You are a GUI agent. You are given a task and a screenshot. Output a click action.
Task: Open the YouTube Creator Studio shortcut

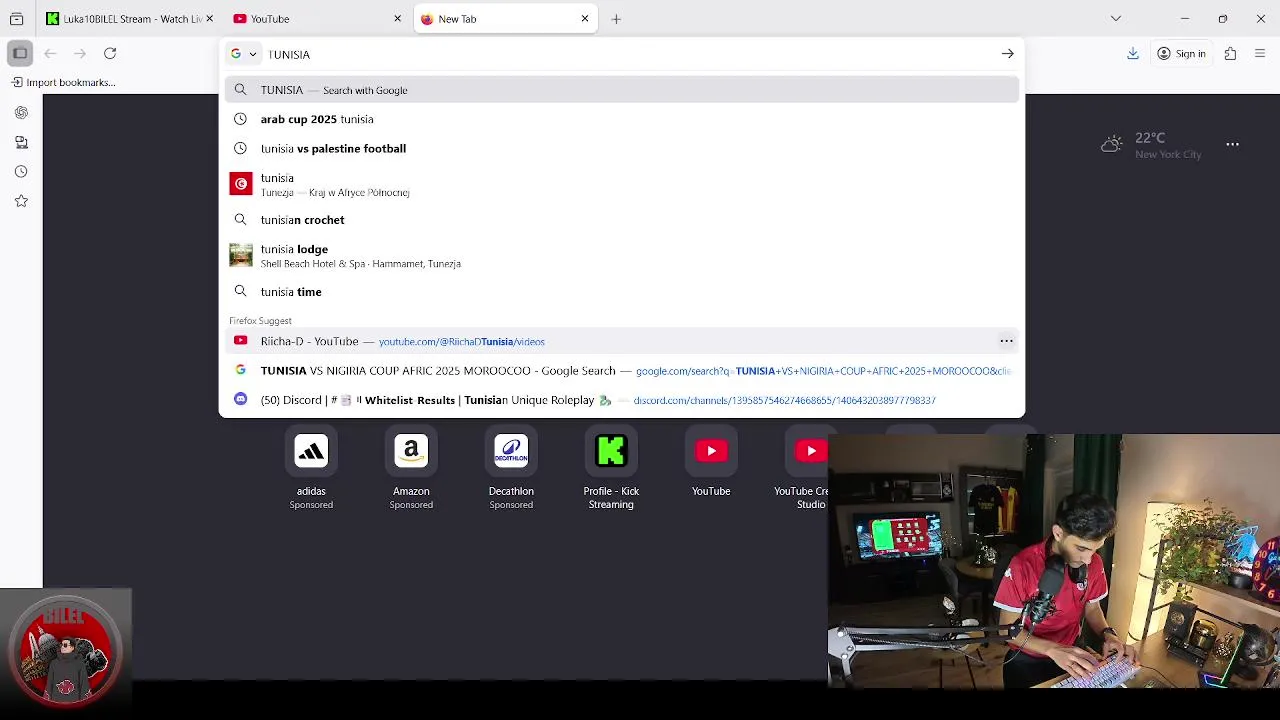pyautogui.click(x=805, y=468)
